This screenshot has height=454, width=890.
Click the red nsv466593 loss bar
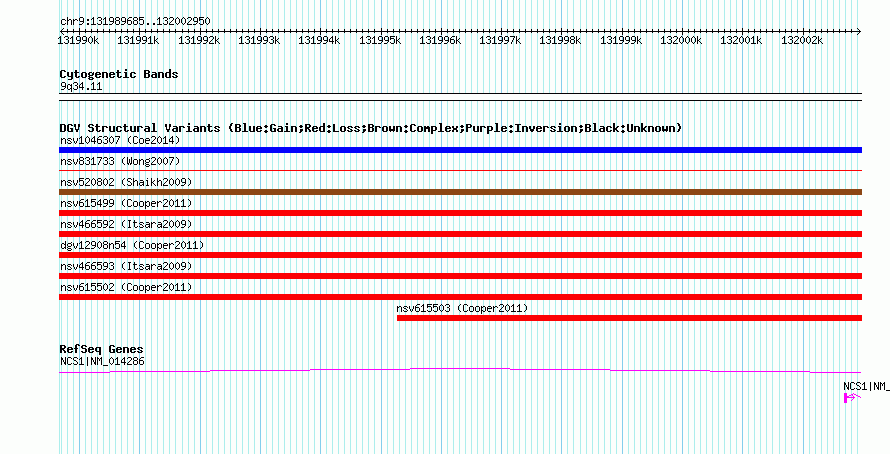tap(460, 276)
